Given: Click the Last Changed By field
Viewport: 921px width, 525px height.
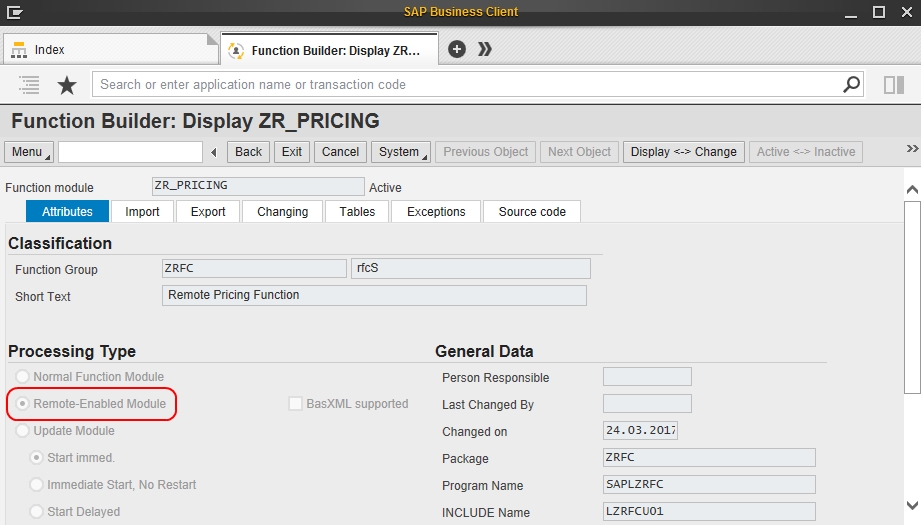Looking at the screenshot, I should 647,403.
